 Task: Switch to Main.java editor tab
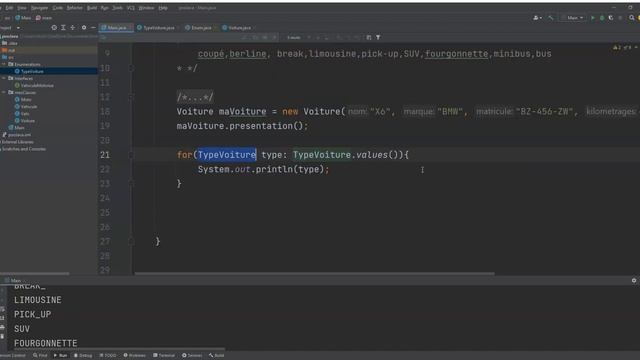[115, 28]
